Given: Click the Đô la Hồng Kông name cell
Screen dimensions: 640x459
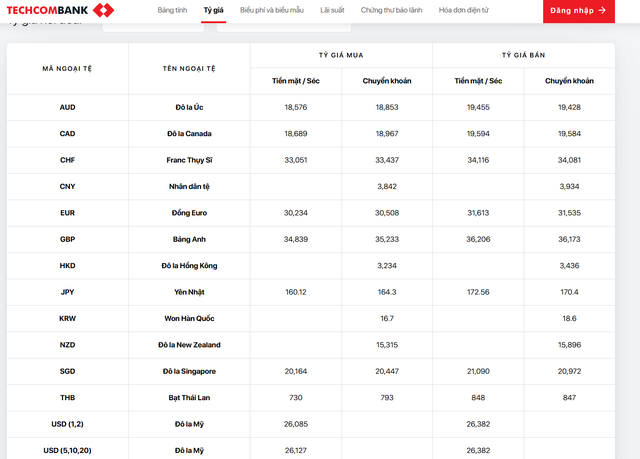Looking at the screenshot, I should coord(189,266).
